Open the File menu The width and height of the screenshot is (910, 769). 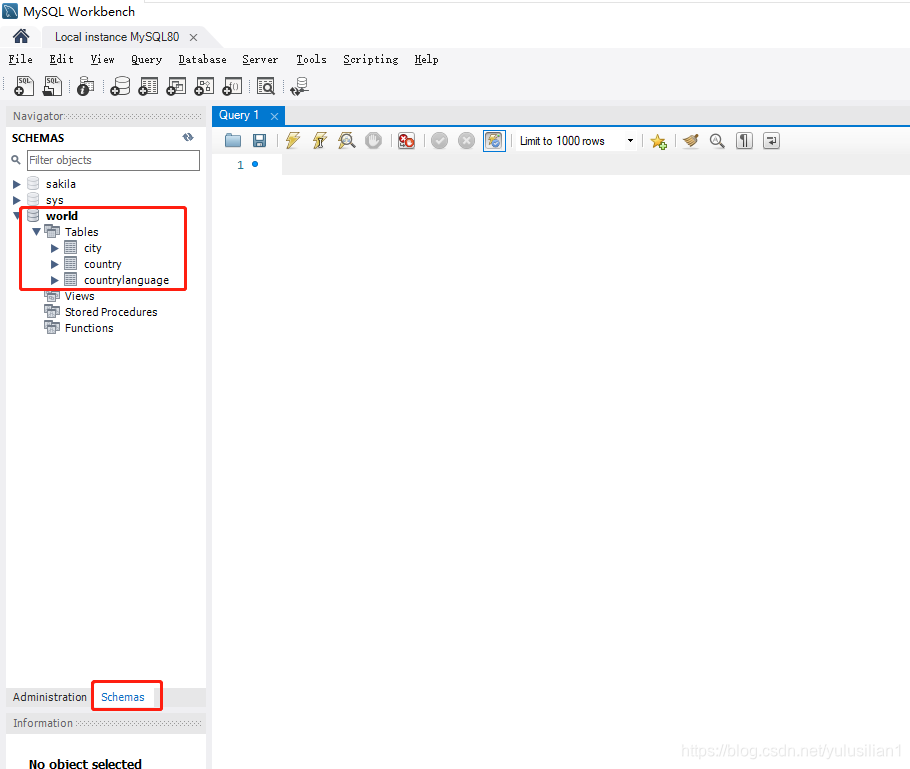[x=20, y=59]
